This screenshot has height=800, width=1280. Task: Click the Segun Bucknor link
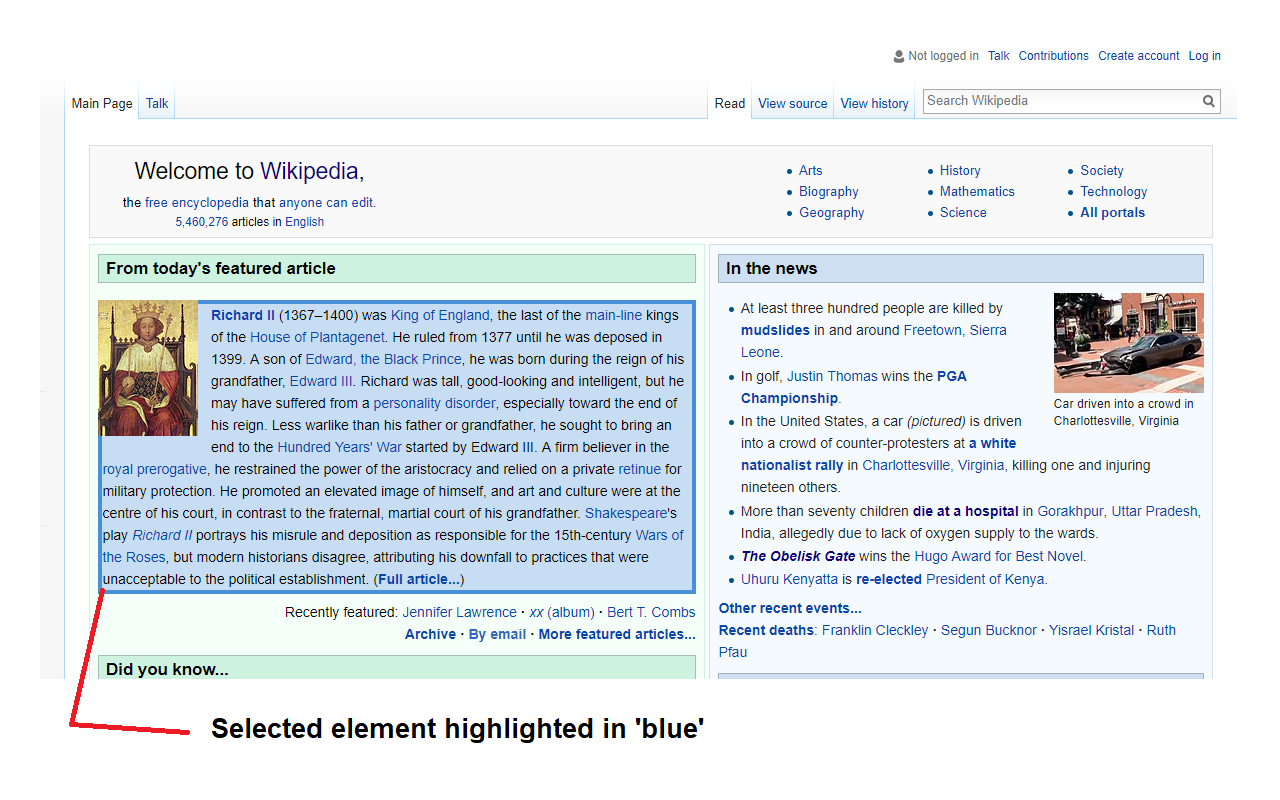tap(989, 630)
